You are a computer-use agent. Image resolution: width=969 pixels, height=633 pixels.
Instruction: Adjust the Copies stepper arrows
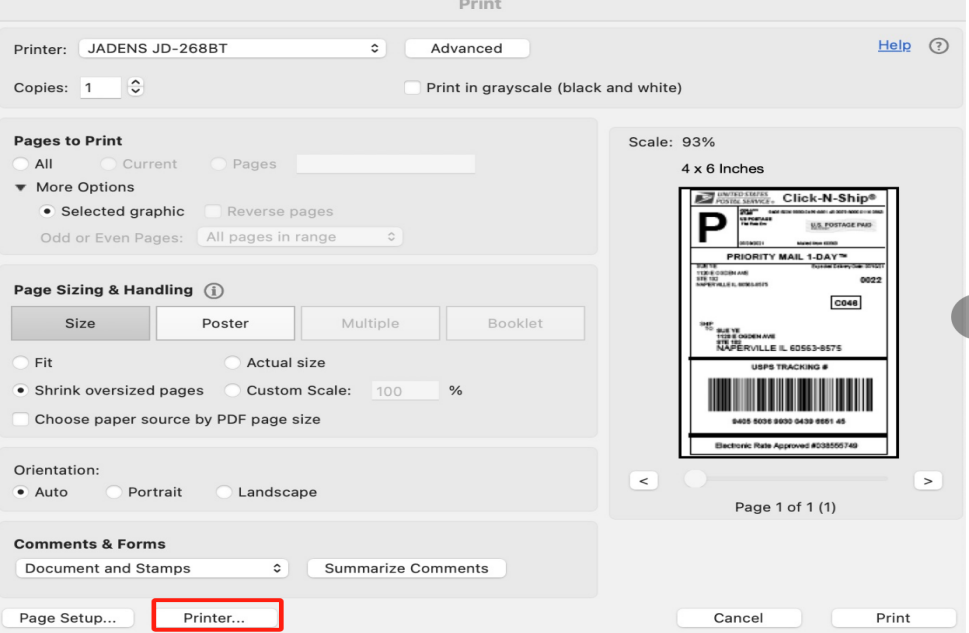tap(135, 87)
